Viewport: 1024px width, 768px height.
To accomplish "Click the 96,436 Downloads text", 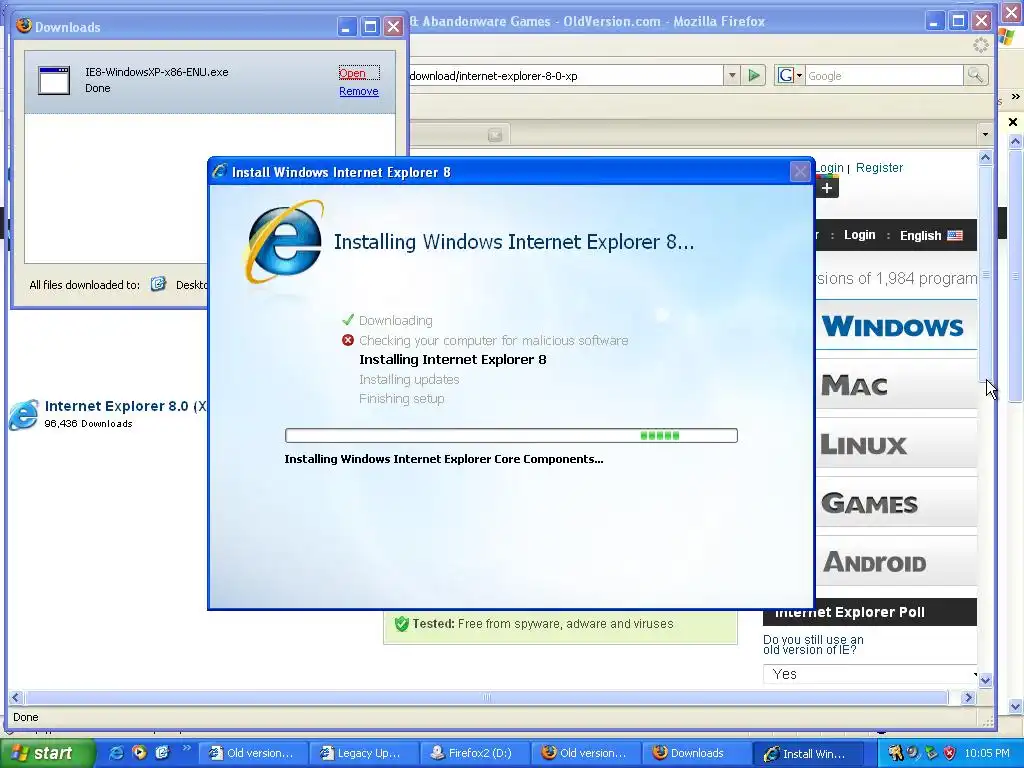I will point(88,424).
